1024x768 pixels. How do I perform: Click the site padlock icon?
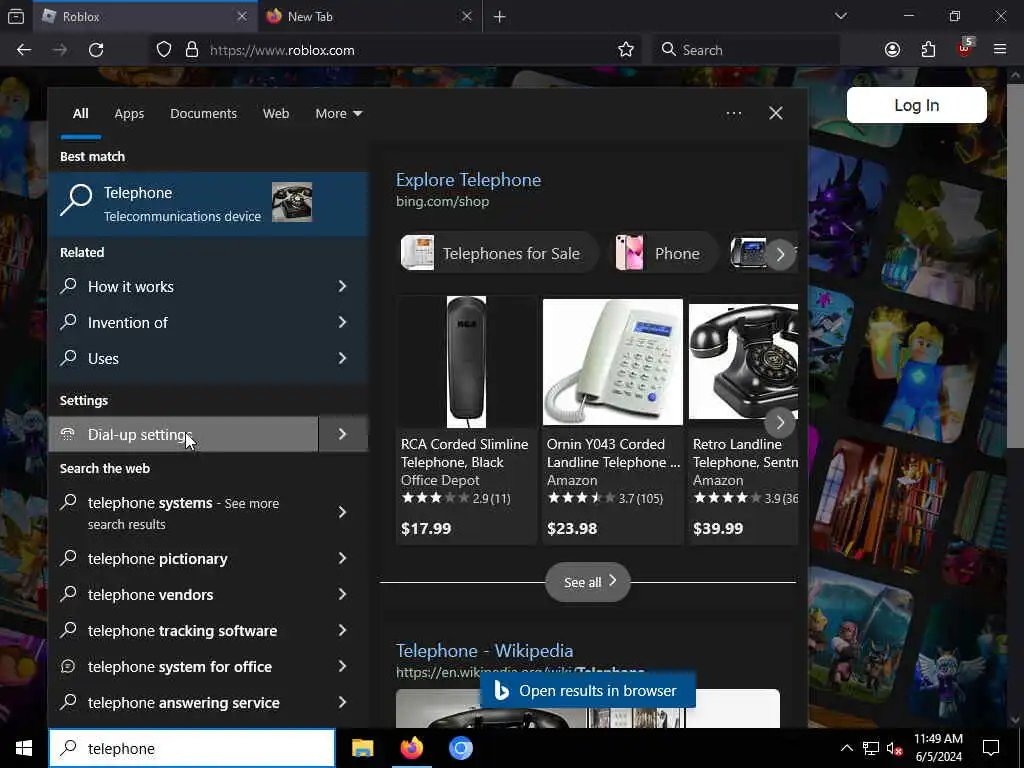192,50
